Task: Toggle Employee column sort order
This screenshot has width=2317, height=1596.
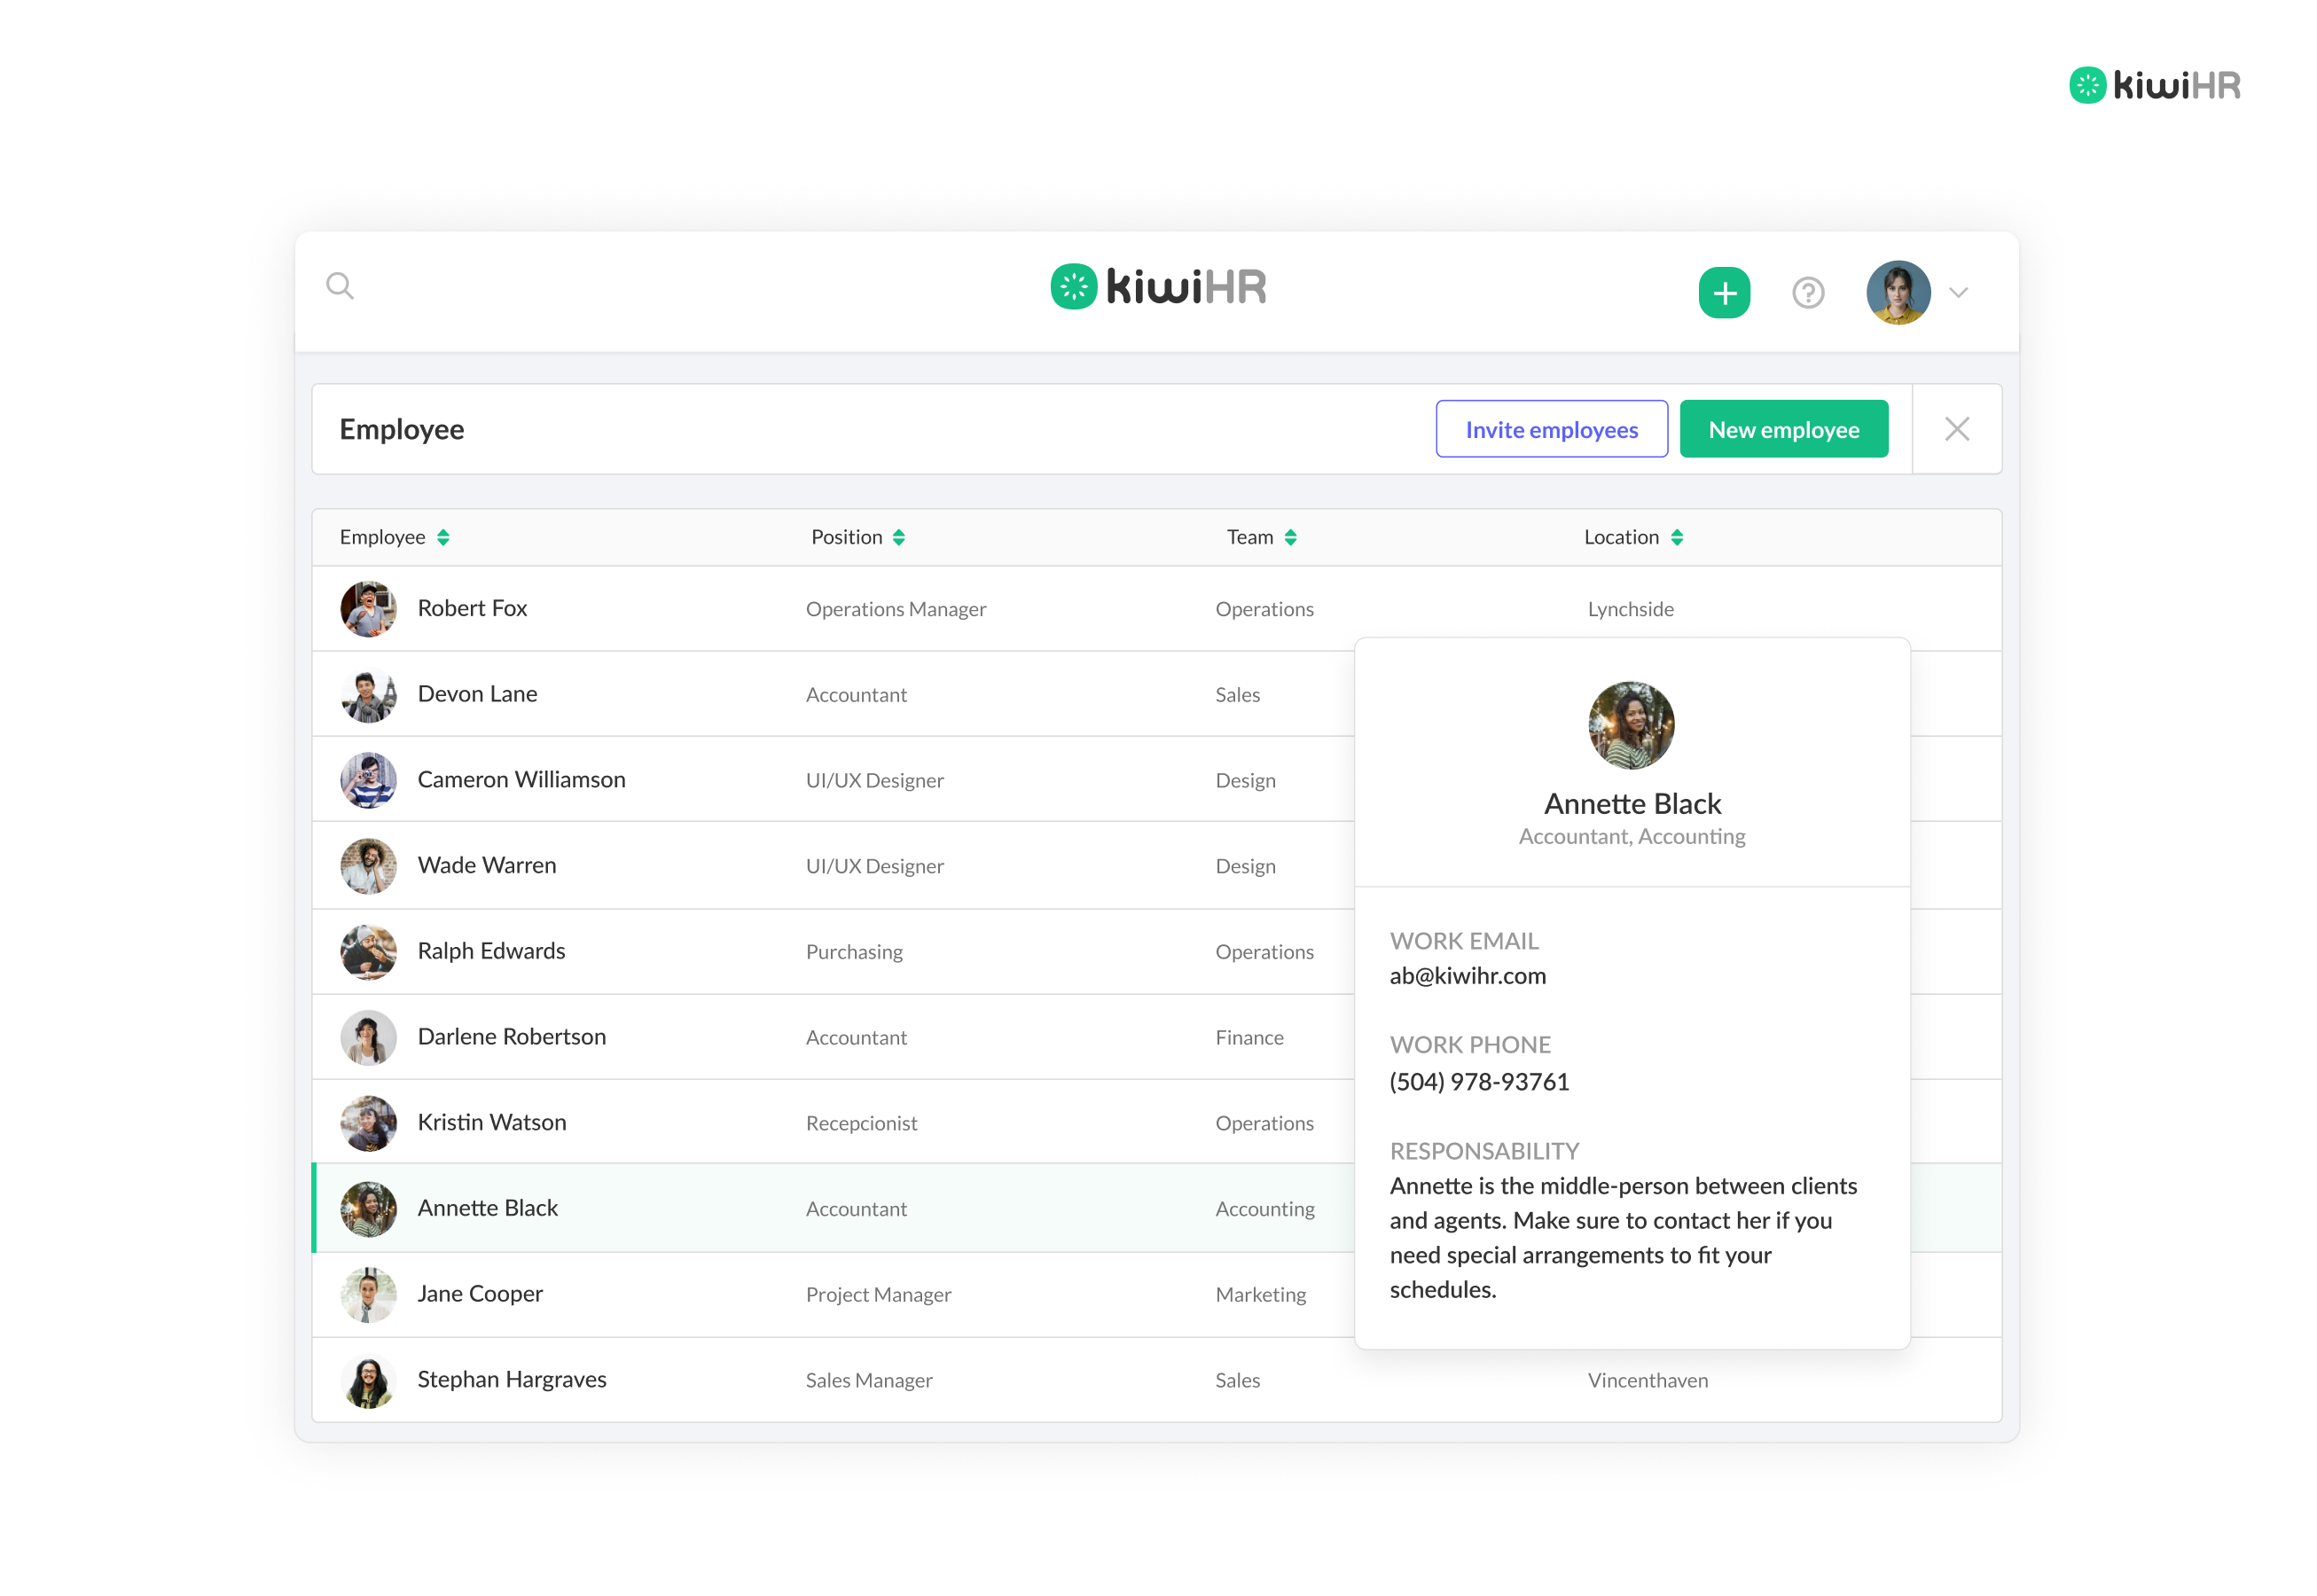Action: 445,536
